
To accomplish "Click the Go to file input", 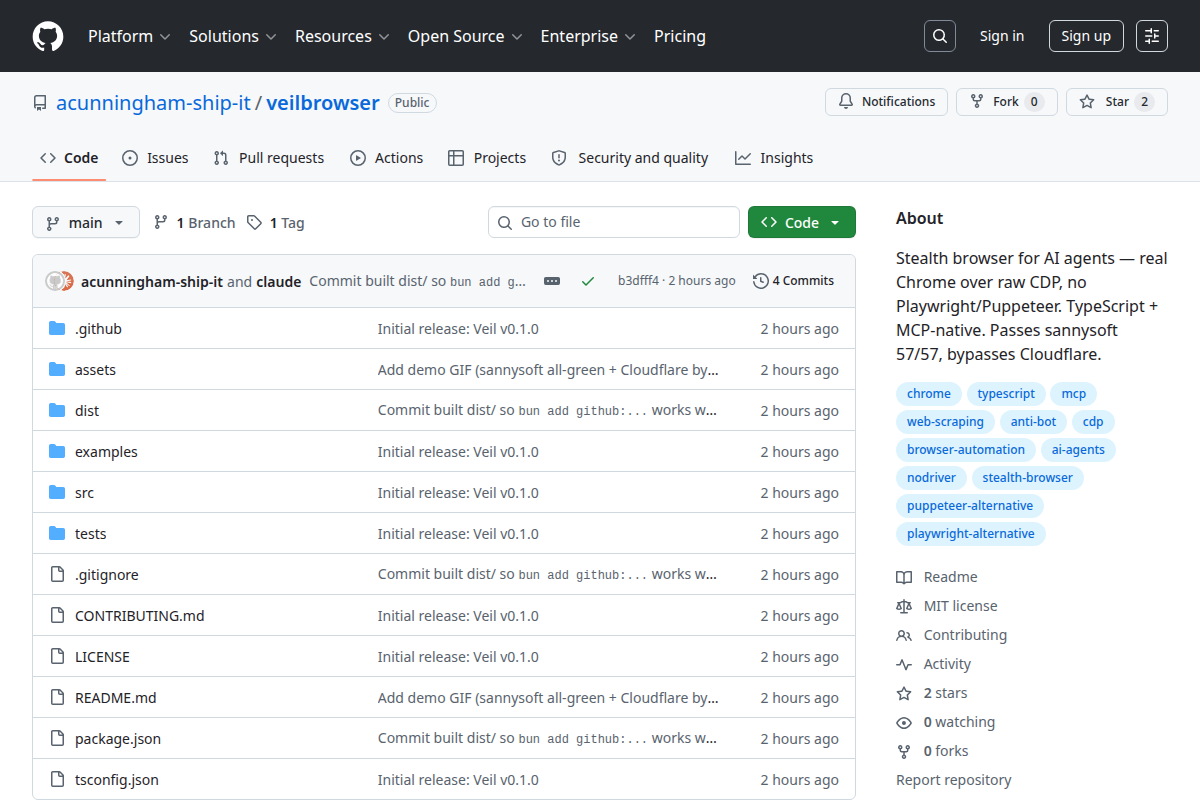I will (x=614, y=222).
